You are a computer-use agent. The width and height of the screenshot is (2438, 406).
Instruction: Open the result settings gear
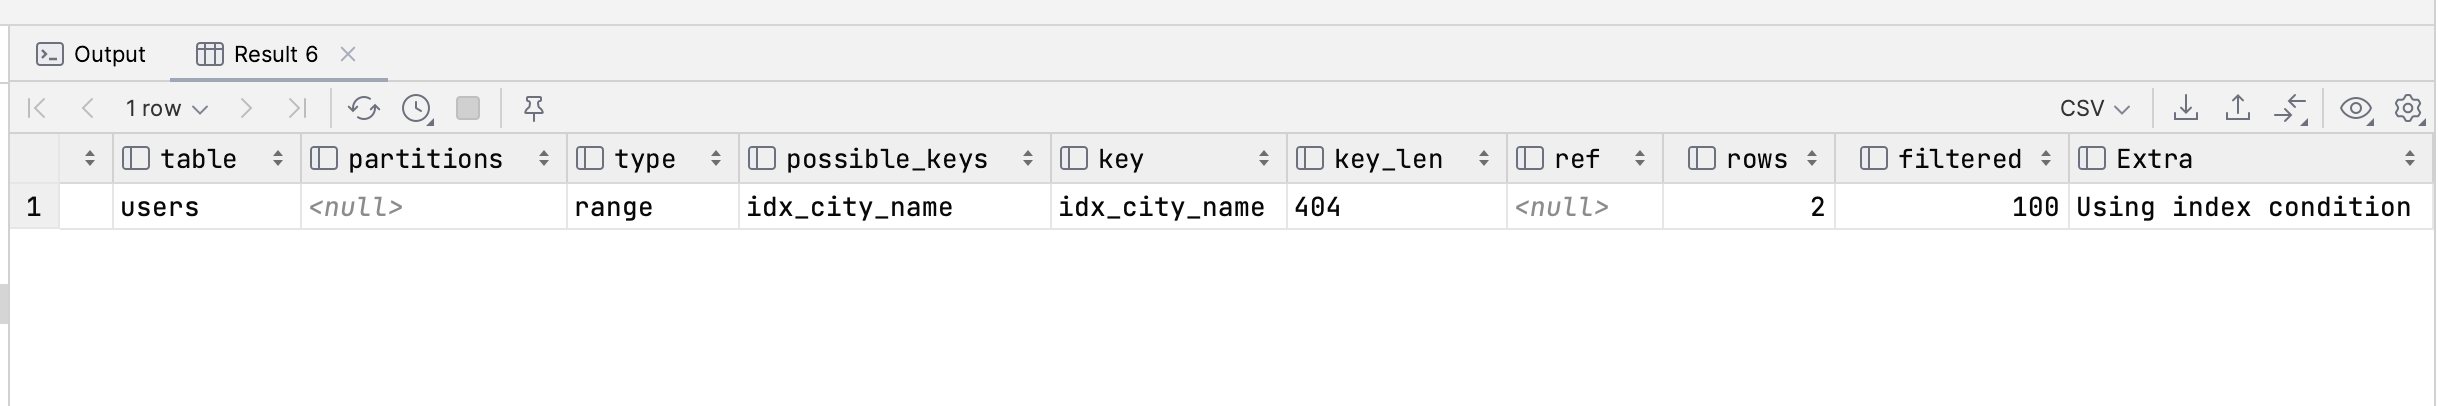pyautogui.click(x=2409, y=108)
